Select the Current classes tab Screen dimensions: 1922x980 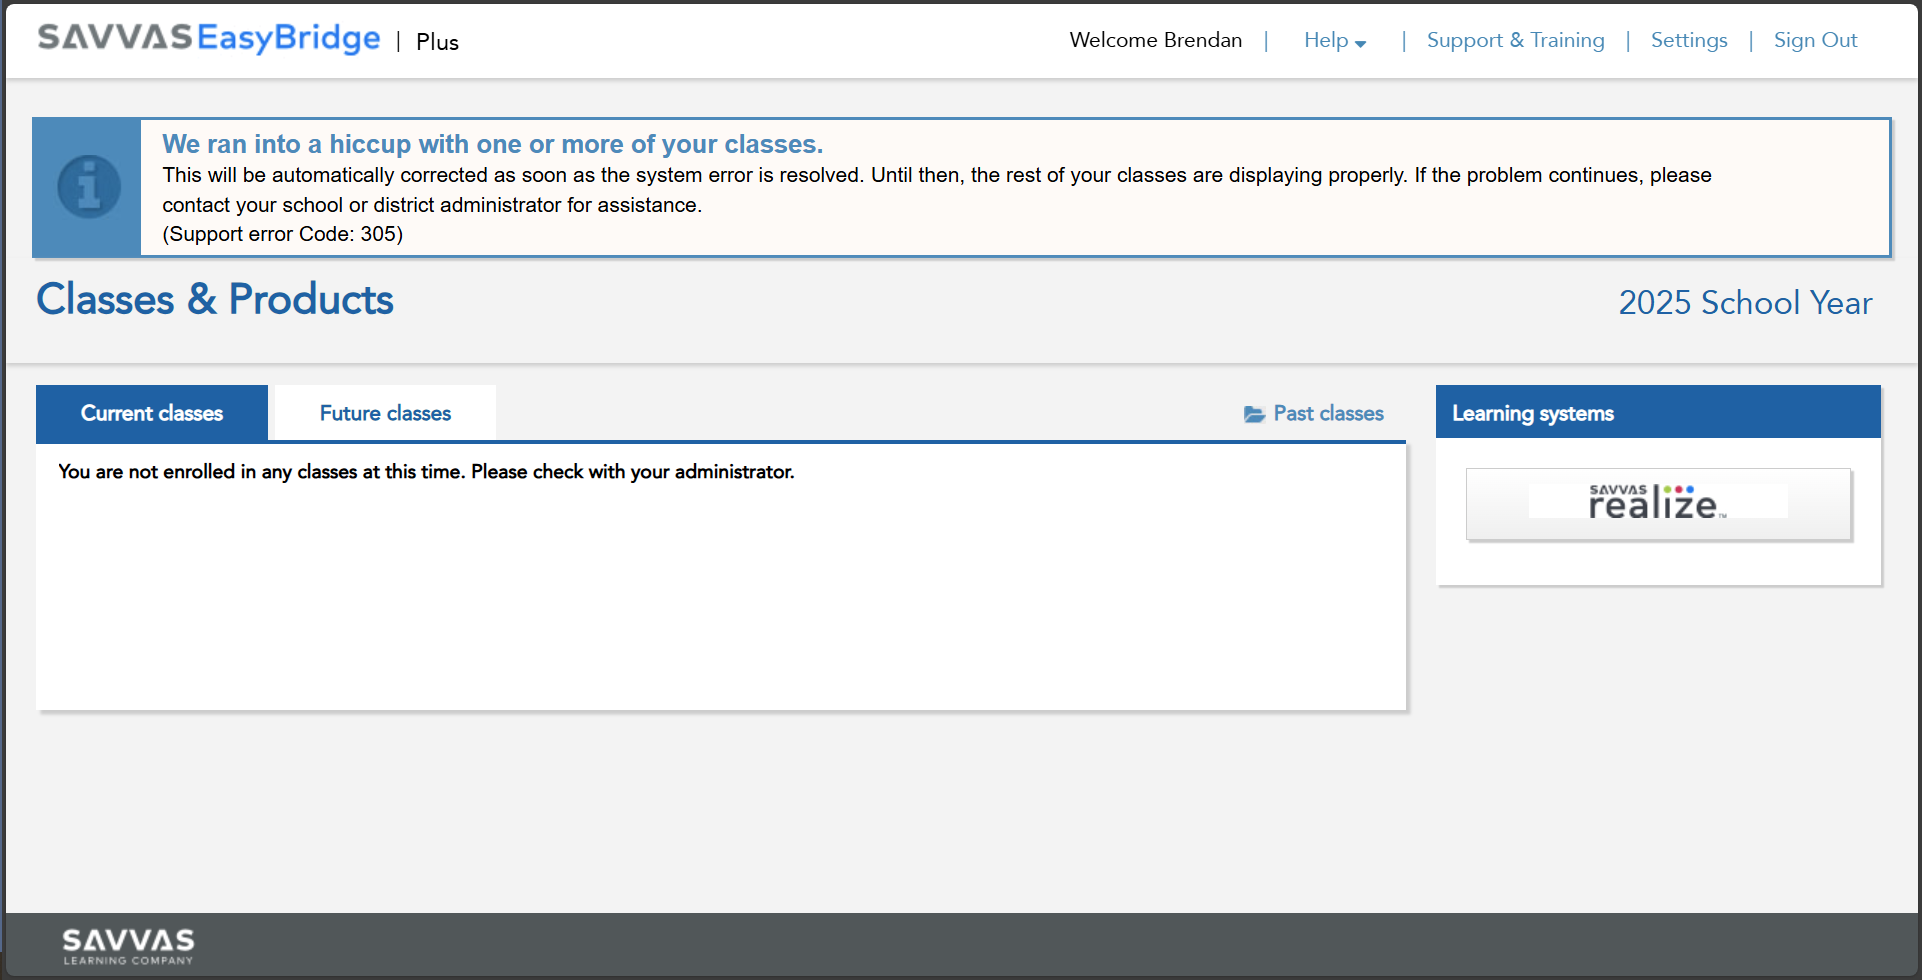151,412
